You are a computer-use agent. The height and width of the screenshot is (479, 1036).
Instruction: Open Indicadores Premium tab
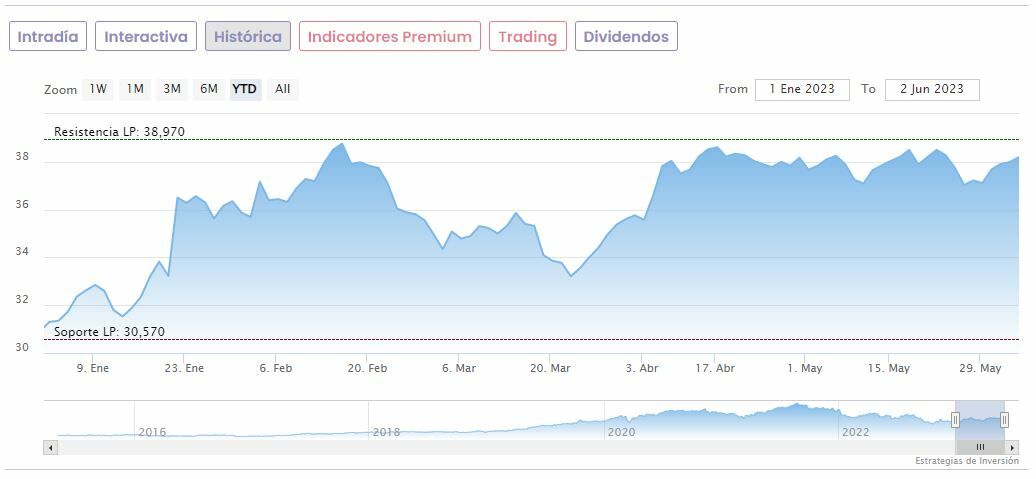coord(389,37)
